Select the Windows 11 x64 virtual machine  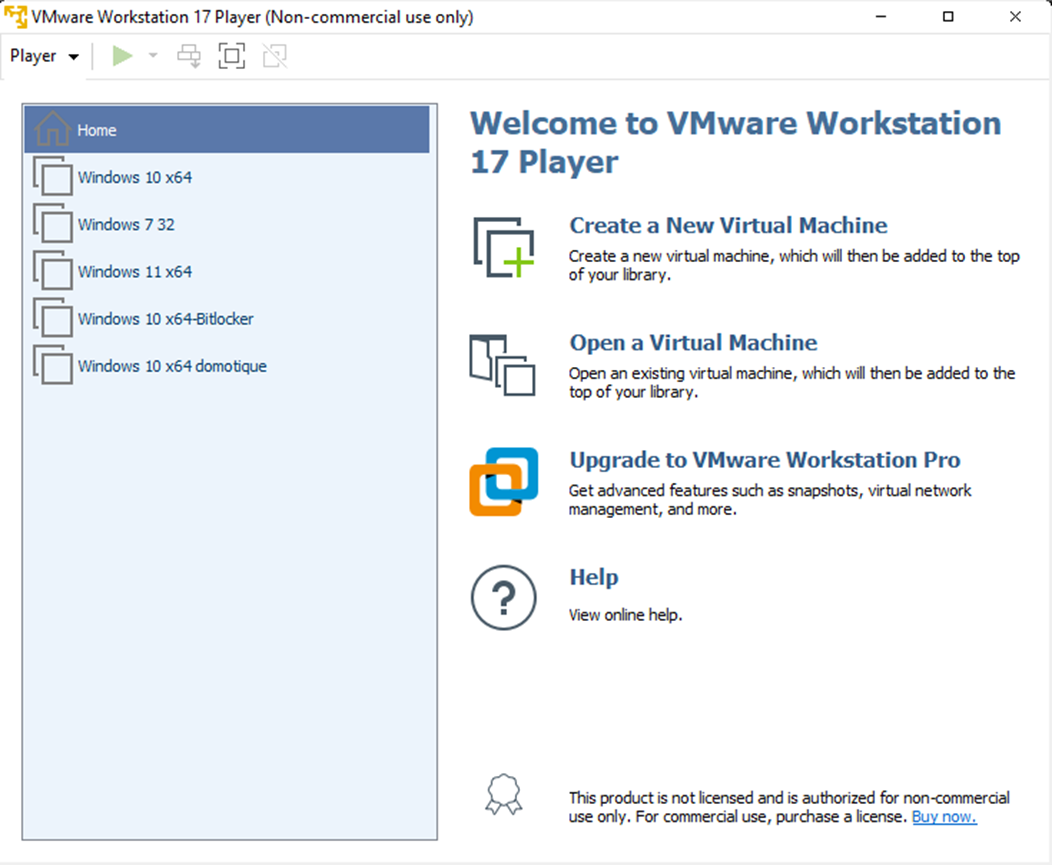[227, 271]
